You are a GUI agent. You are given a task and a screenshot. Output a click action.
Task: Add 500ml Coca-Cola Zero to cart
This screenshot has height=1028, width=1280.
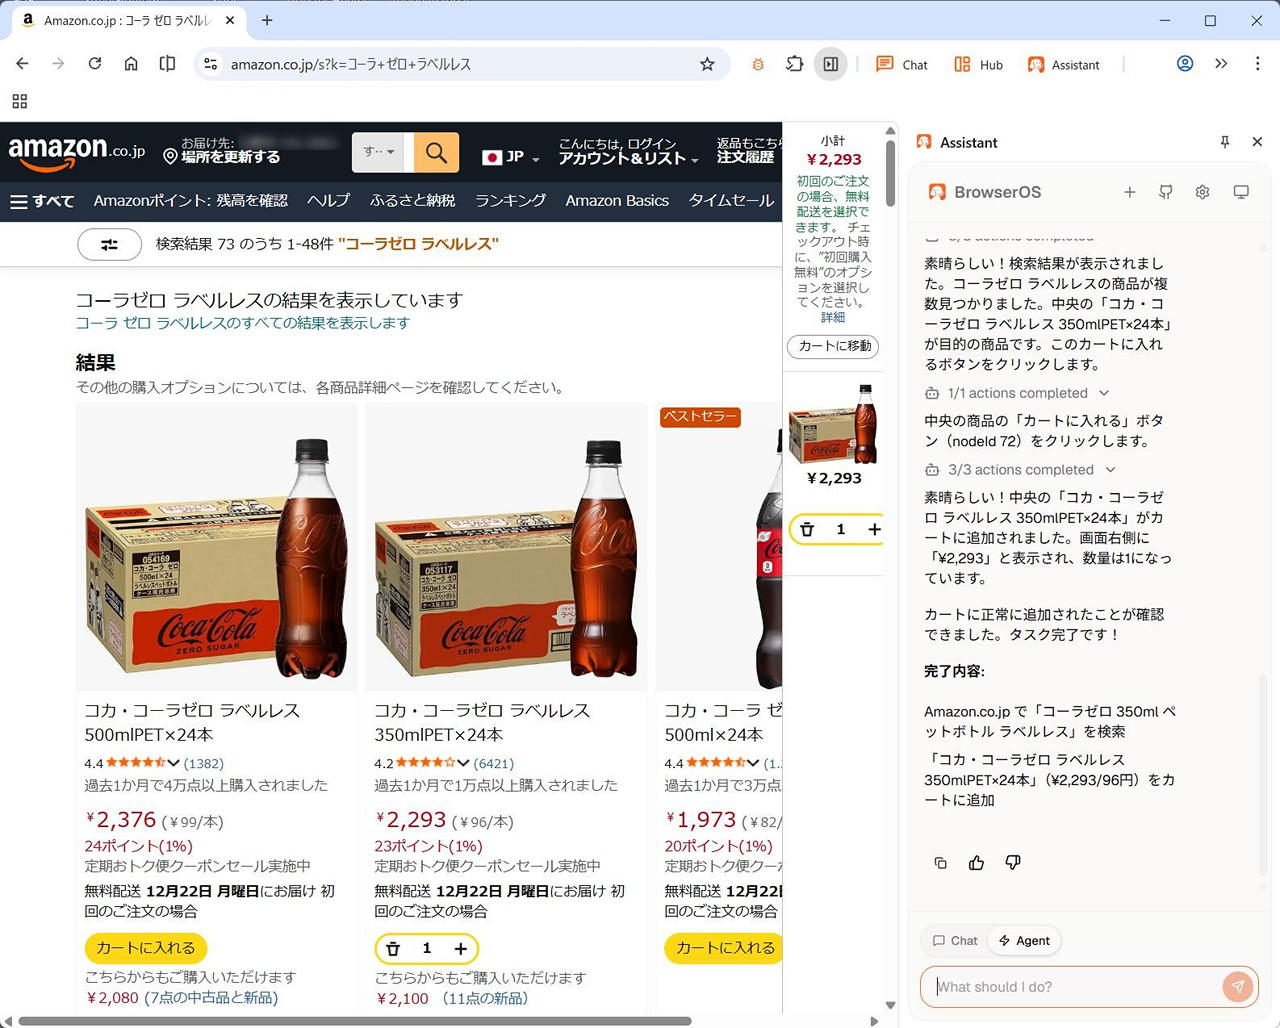tap(146, 947)
